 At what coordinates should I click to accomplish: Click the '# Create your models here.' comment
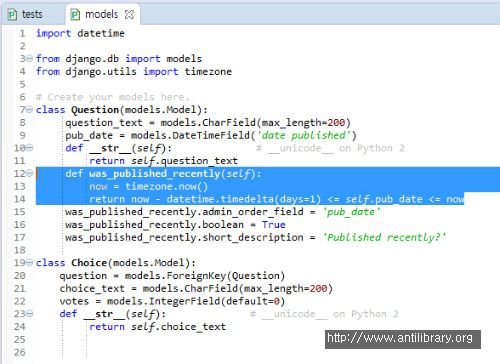113,97
